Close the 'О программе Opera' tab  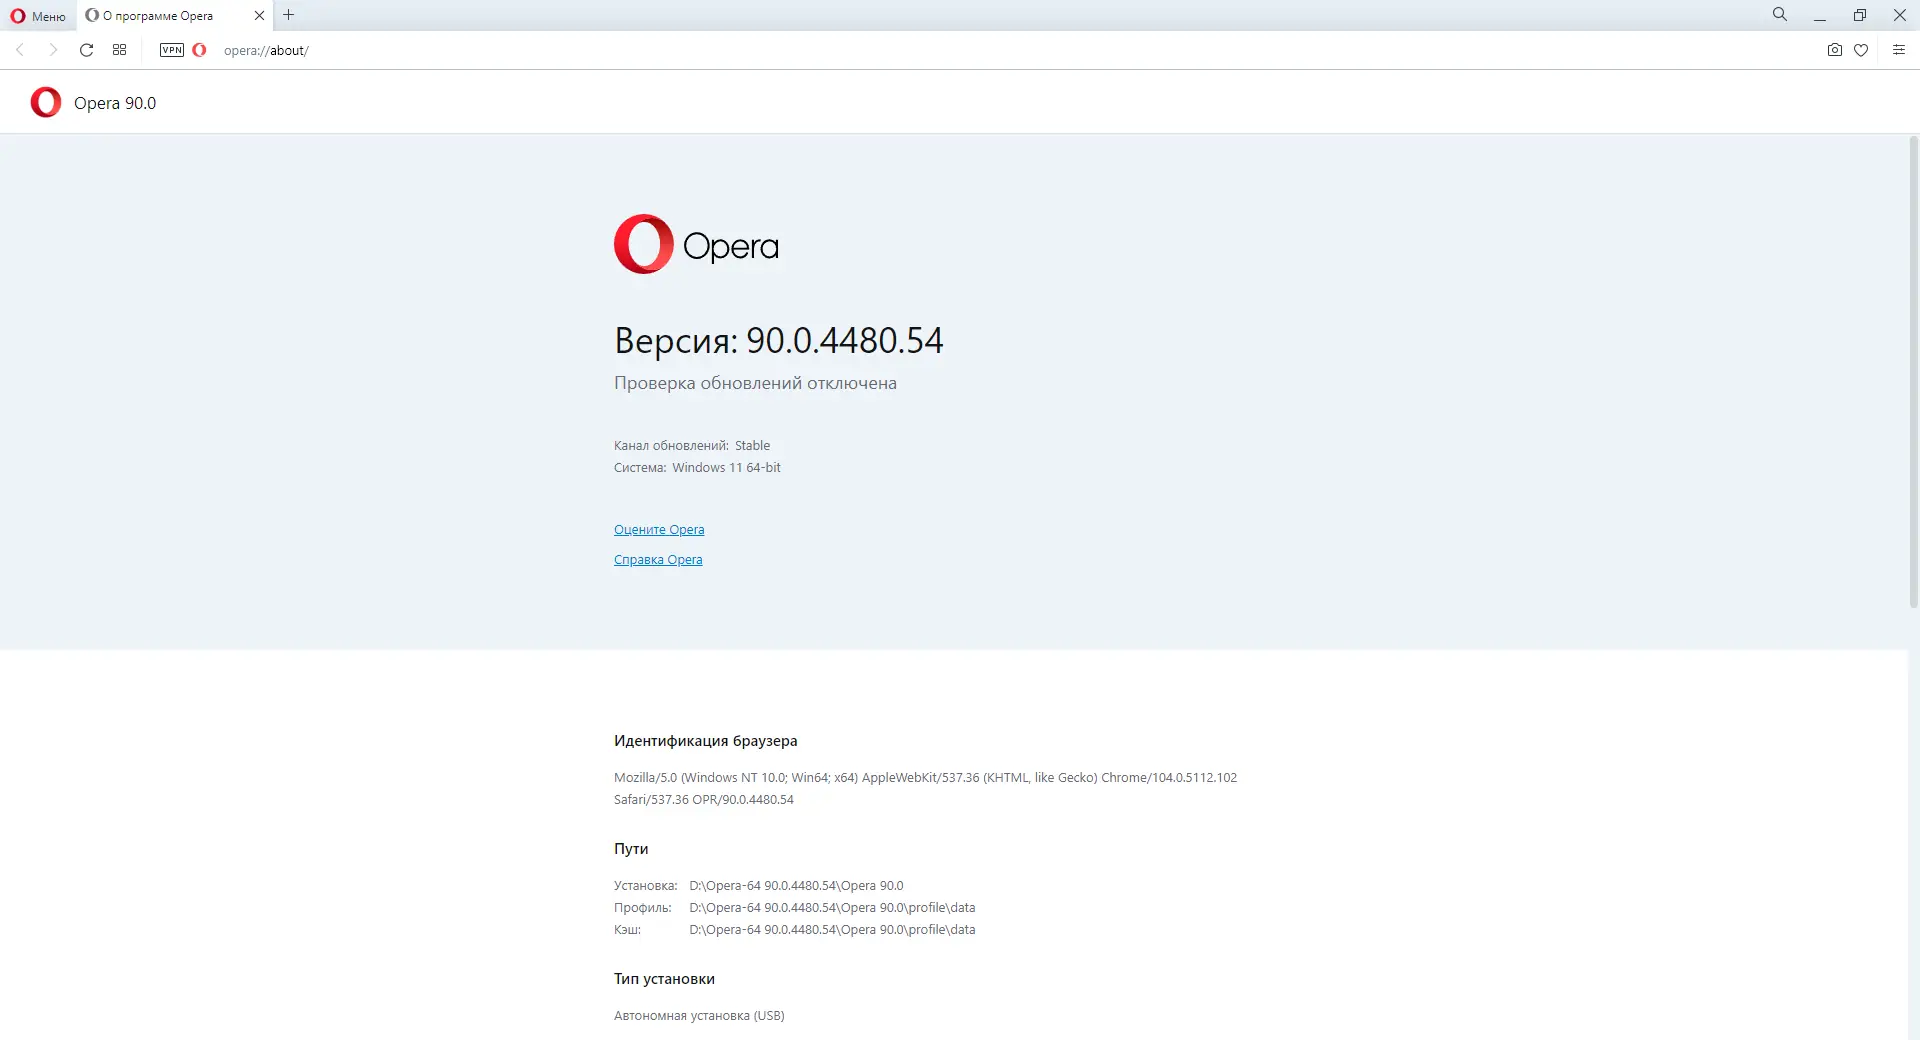click(259, 16)
